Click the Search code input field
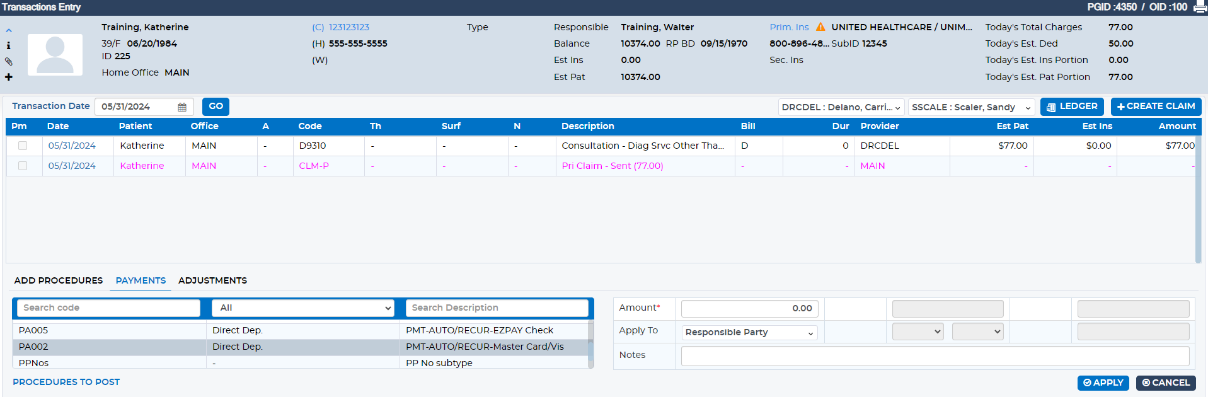The width and height of the screenshot is (1208, 397). click(109, 308)
